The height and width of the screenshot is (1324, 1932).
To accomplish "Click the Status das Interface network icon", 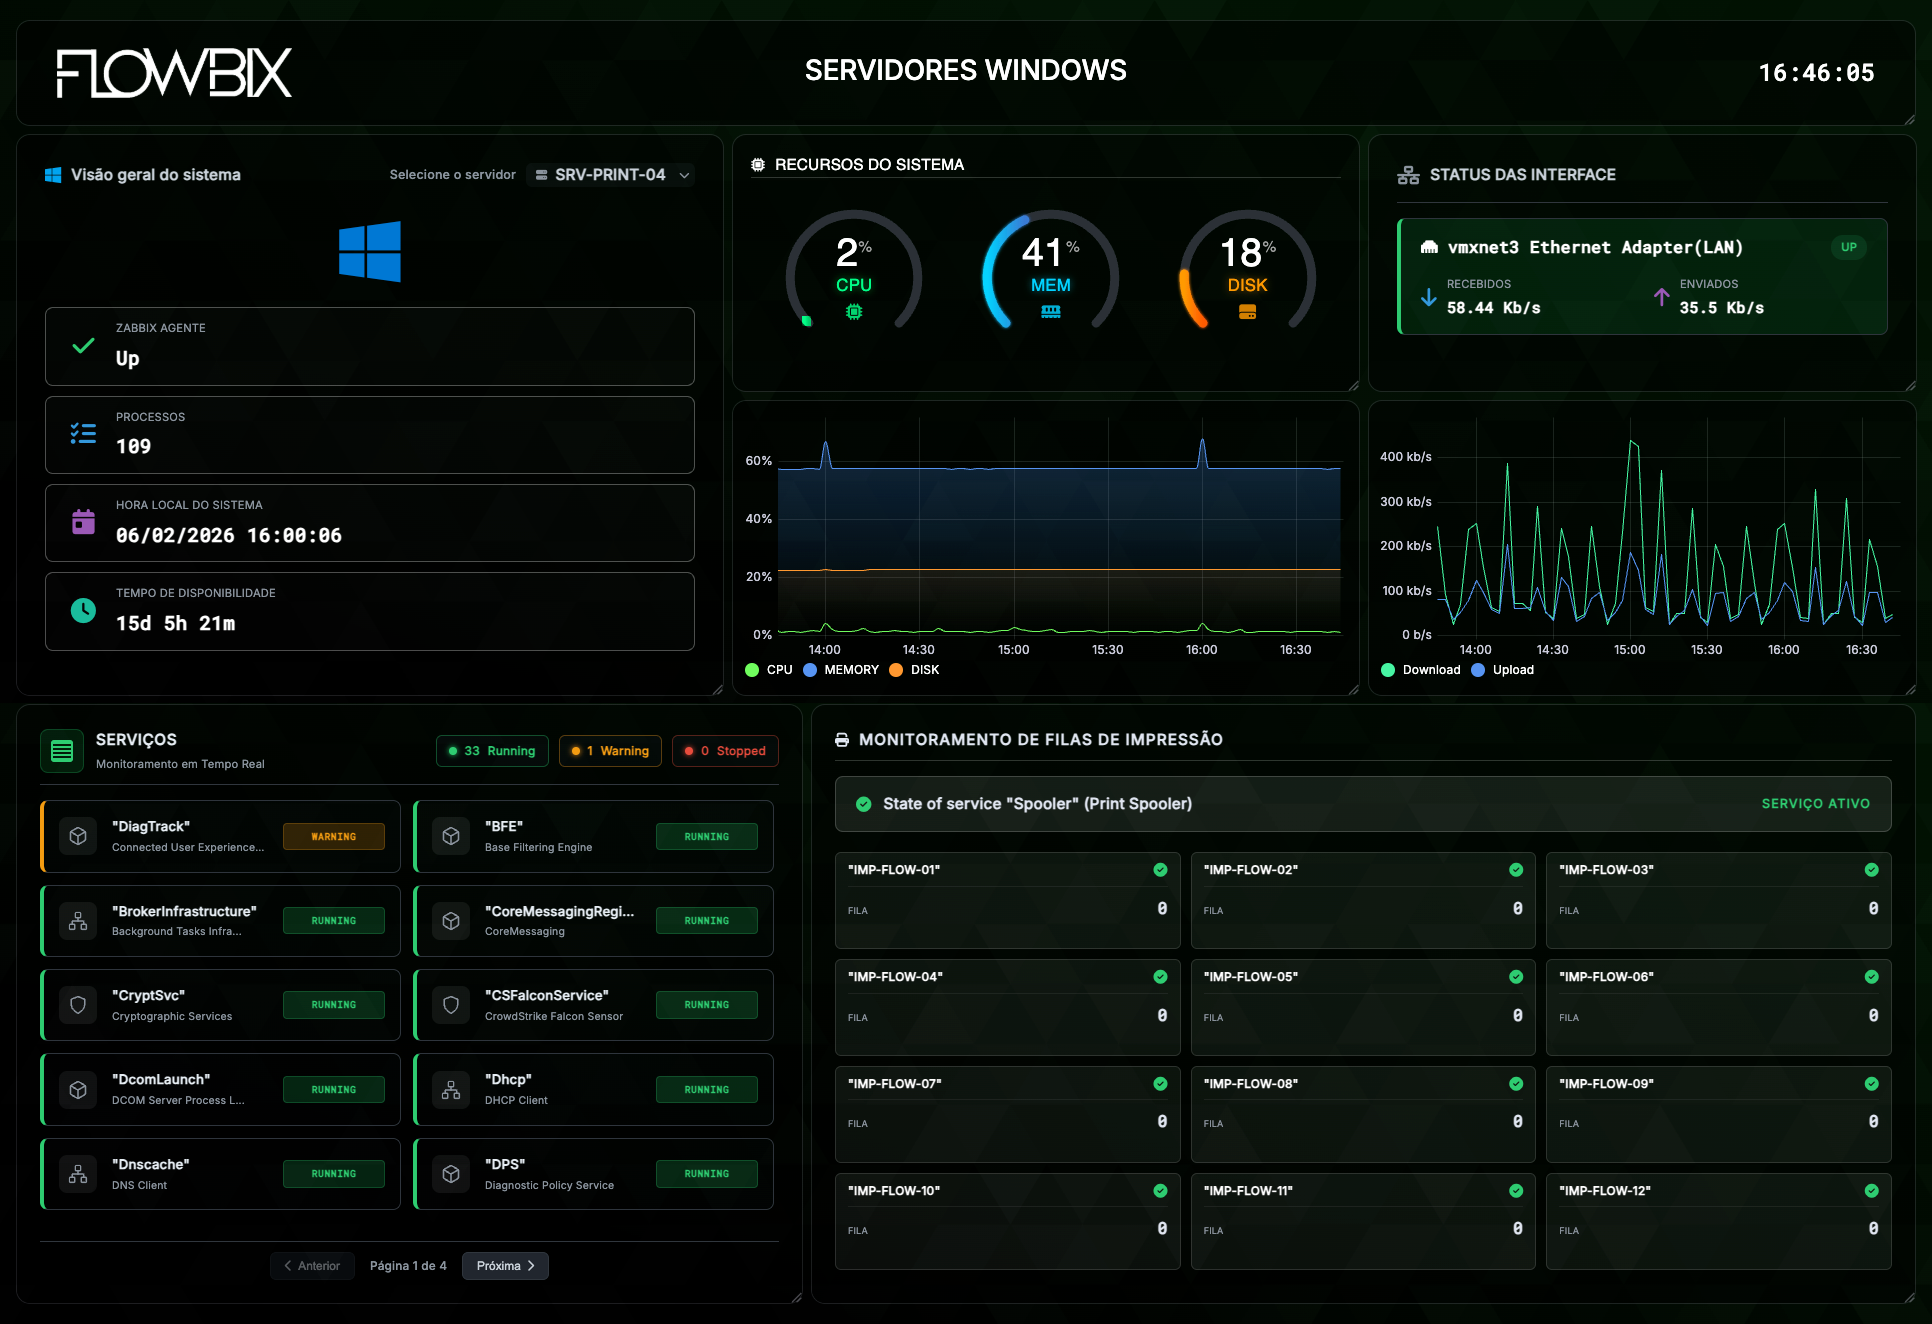I will (x=1408, y=175).
